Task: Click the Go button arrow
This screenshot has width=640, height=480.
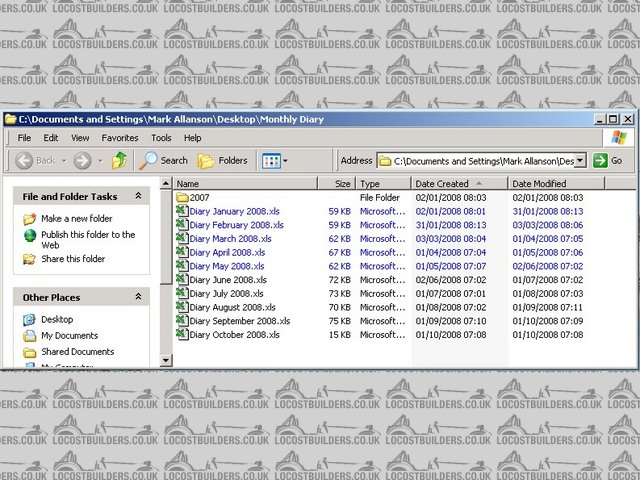Action: point(600,160)
